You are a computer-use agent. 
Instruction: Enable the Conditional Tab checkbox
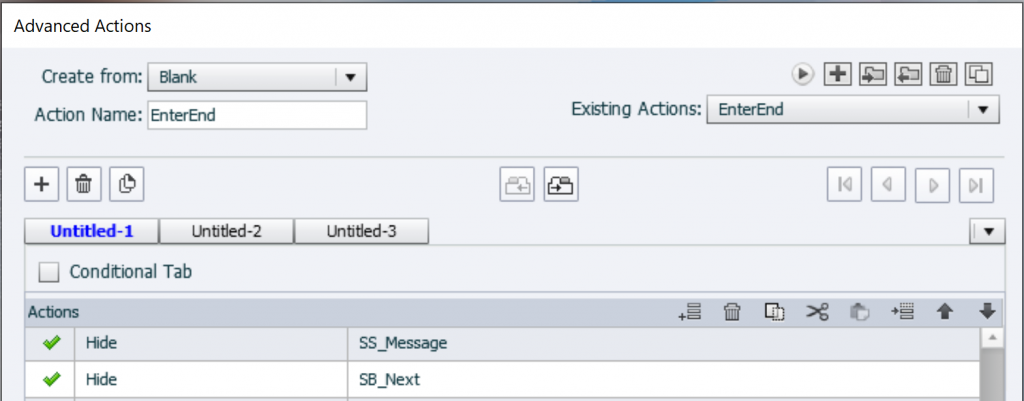(50, 272)
